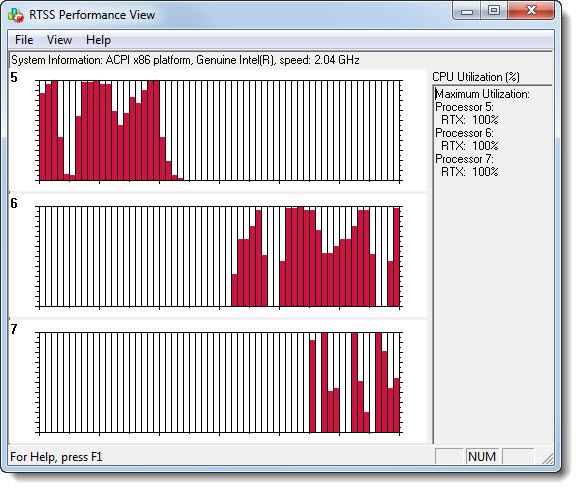
Task: Click the System Information text line
Action: coord(185,60)
